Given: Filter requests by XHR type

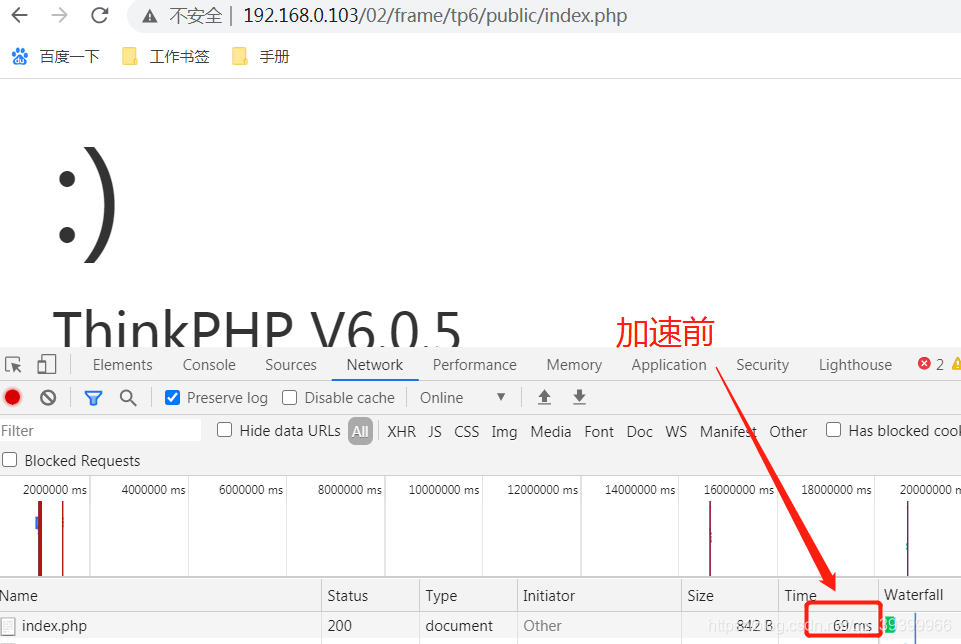Looking at the screenshot, I should pos(401,431).
